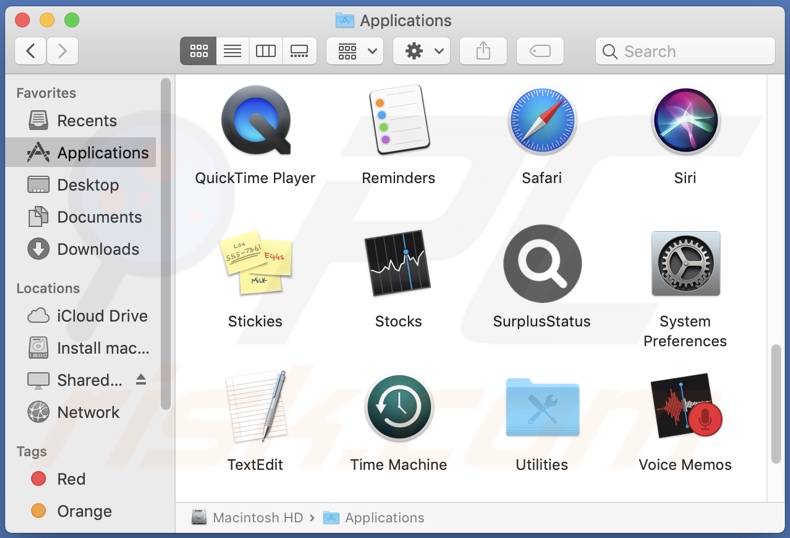
Task: Click the Applications folder icon in title bar
Action: (x=345, y=20)
